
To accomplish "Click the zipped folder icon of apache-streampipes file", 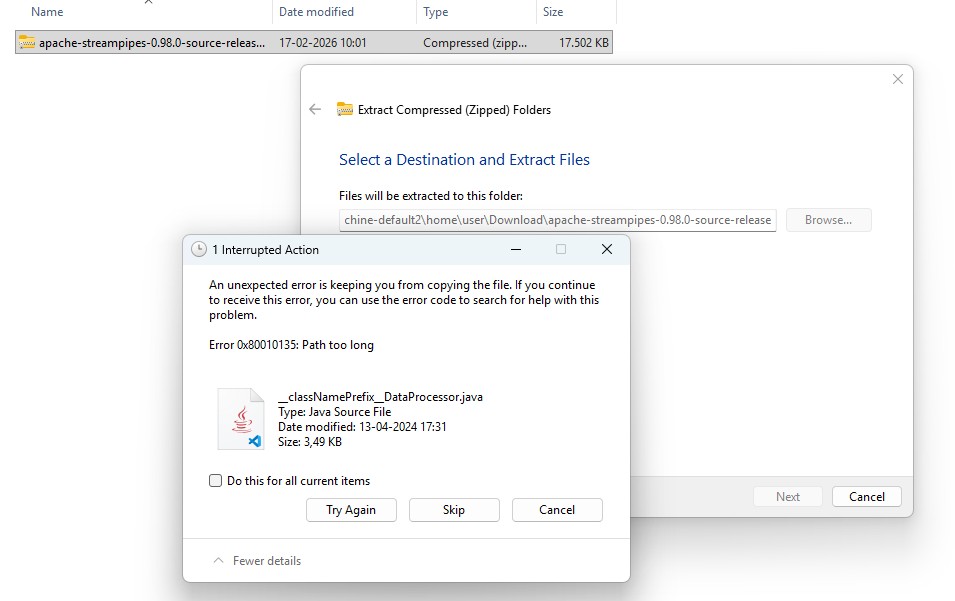I will [27, 43].
